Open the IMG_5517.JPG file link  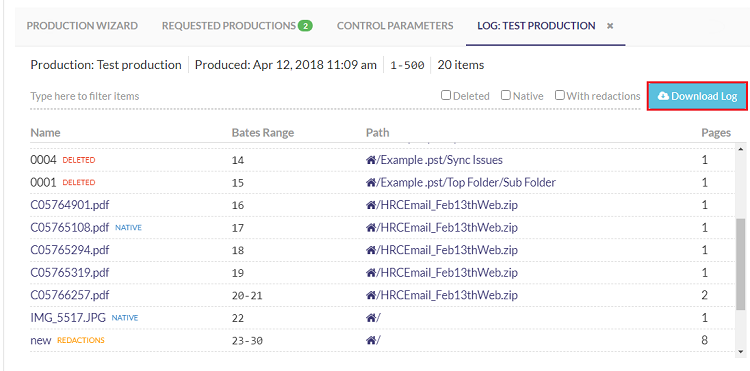click(x=69, y=318)
